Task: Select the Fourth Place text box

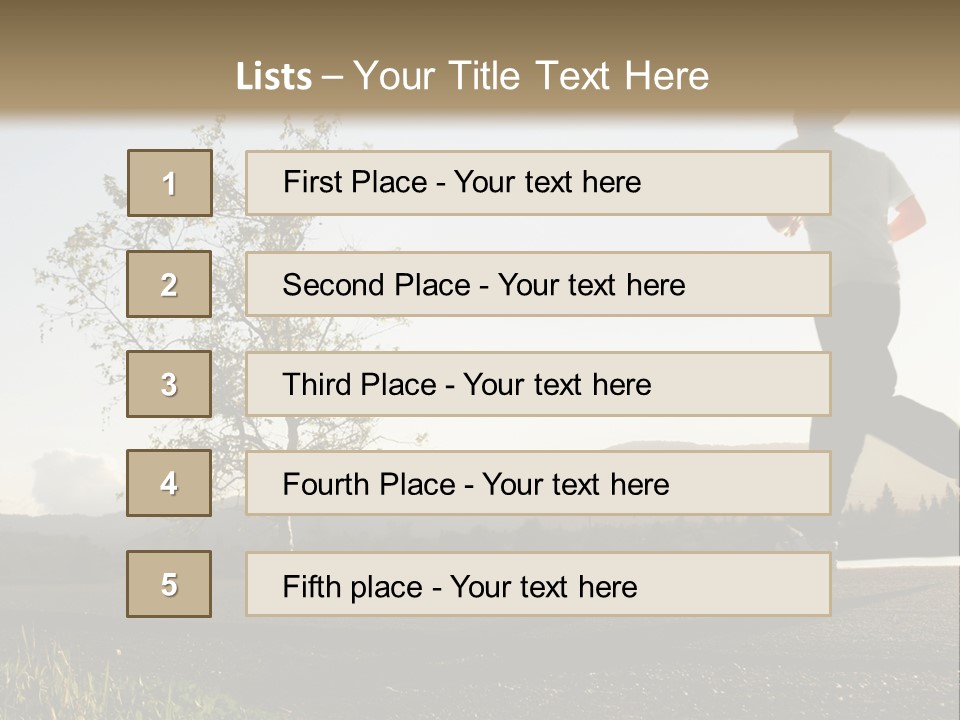Action: (538, 484)
